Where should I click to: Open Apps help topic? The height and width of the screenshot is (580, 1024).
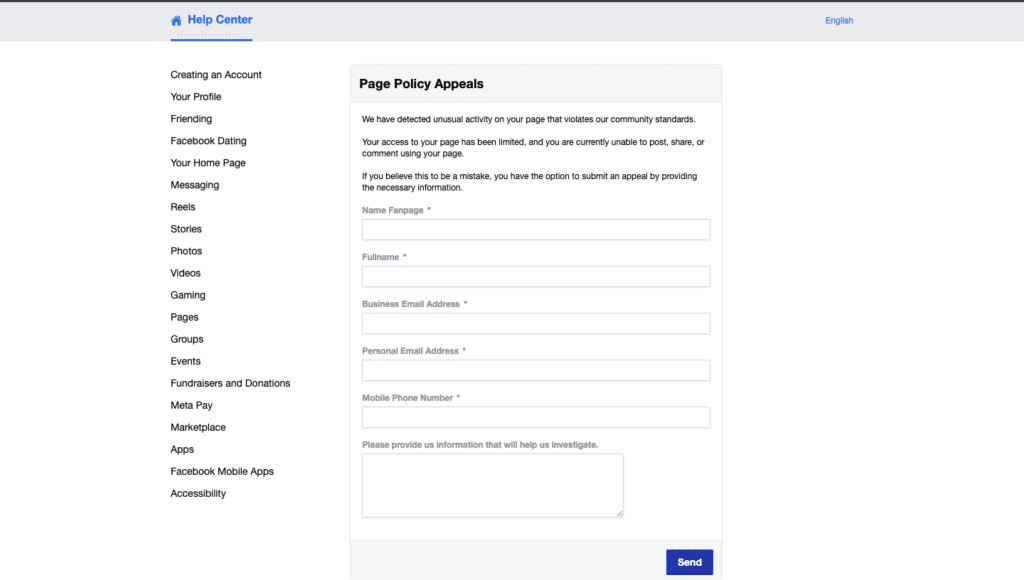[x=182, y=449]
